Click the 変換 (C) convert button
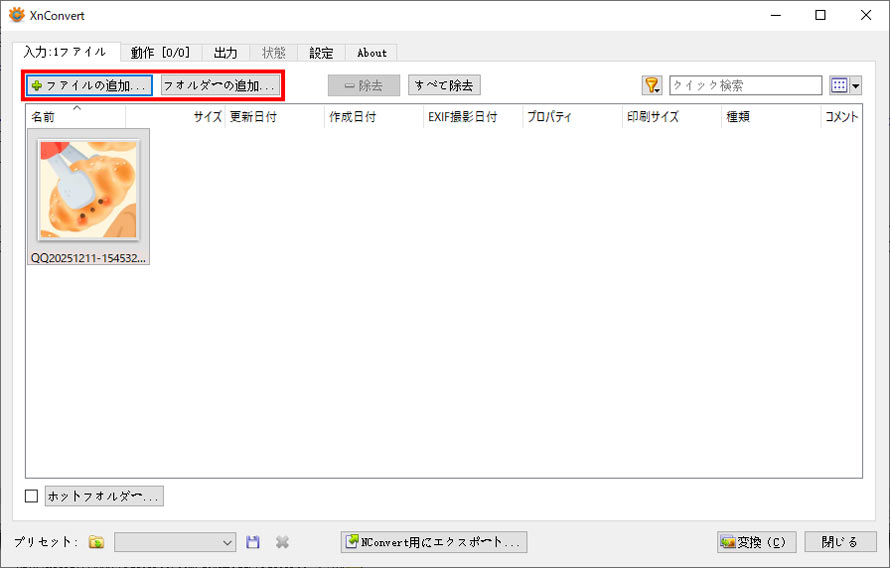Screen dimensions: 890x568 (757, 542)
